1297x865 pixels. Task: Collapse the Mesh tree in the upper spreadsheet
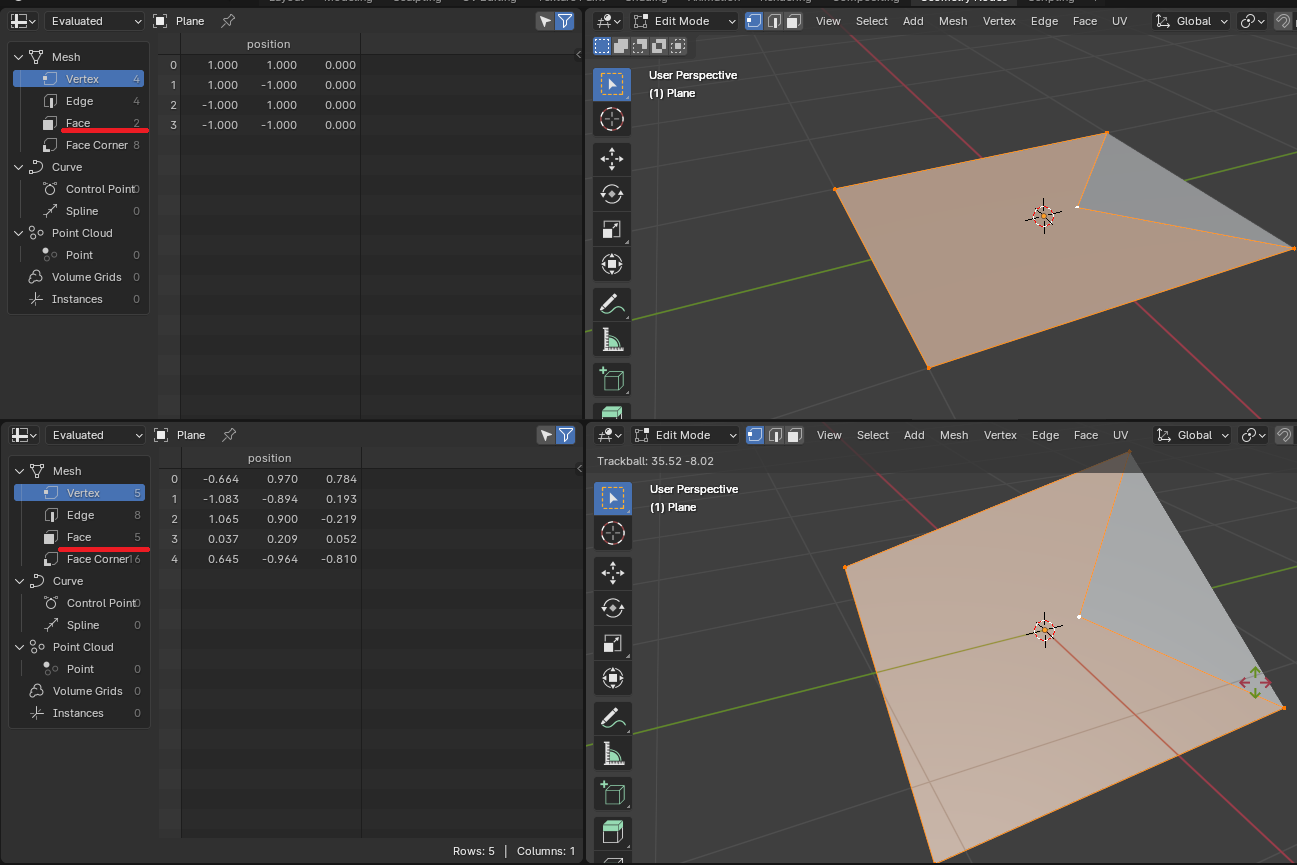(19, 57)
